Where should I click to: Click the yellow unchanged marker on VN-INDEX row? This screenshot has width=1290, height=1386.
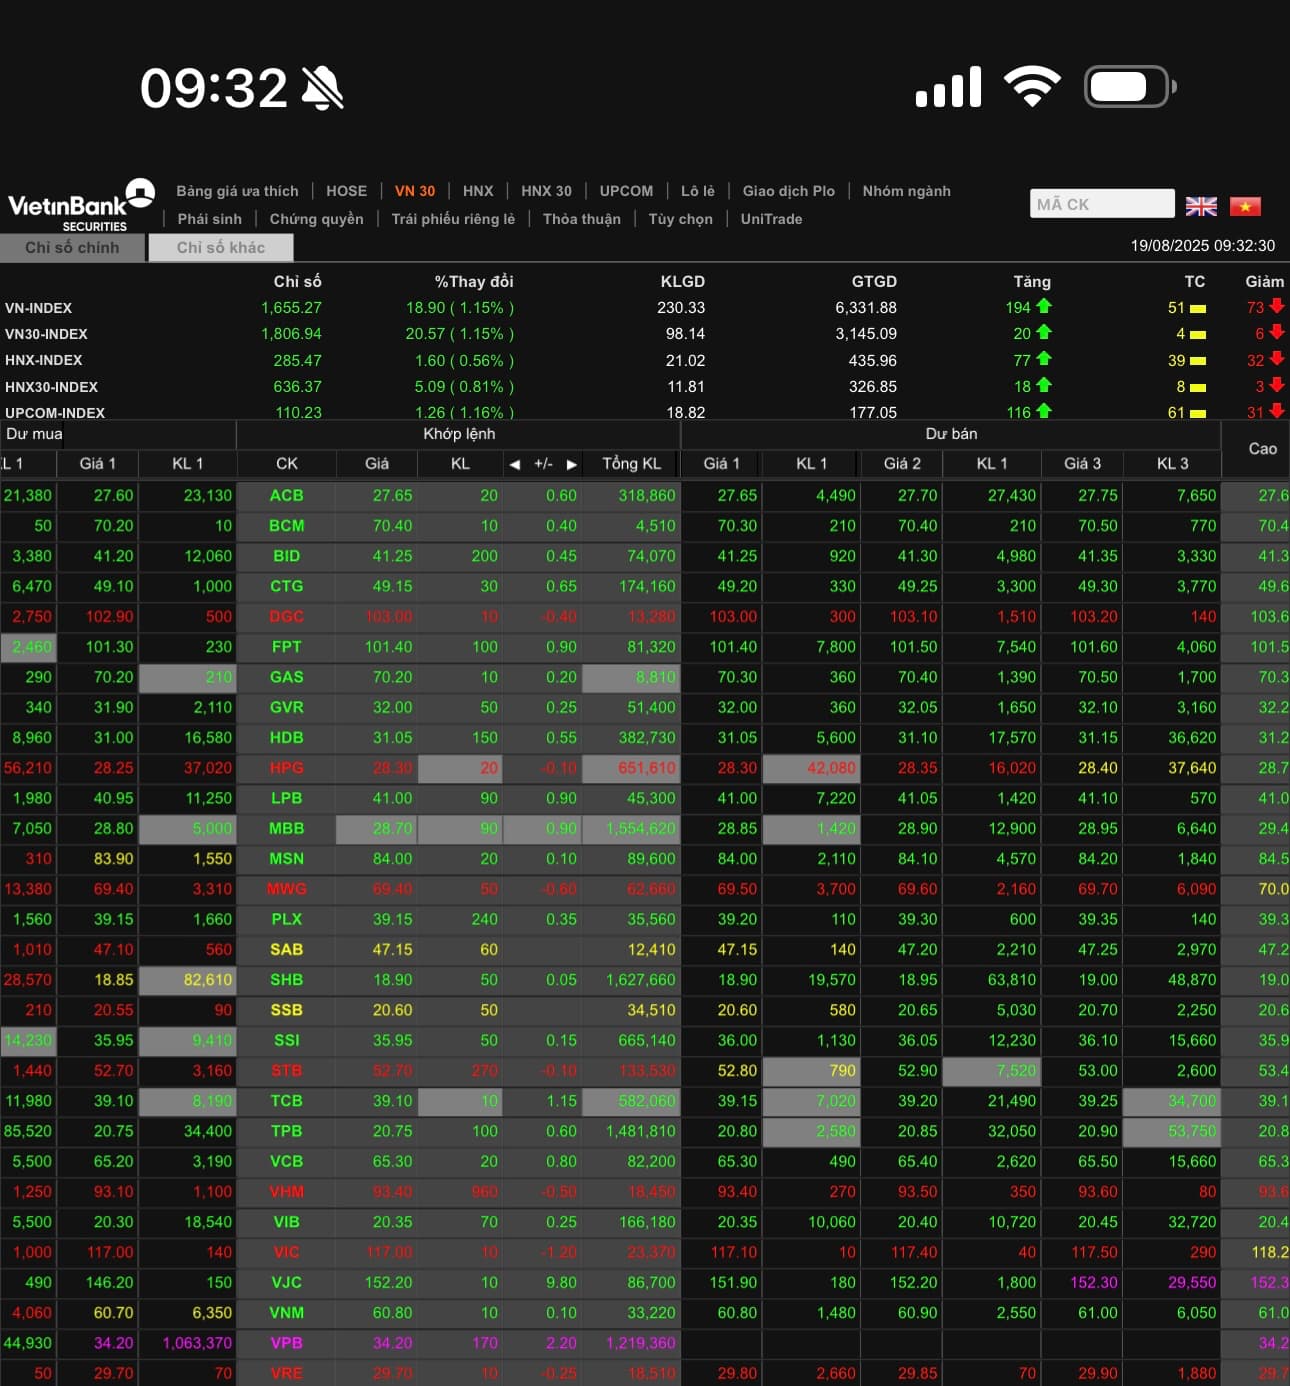1197,308
